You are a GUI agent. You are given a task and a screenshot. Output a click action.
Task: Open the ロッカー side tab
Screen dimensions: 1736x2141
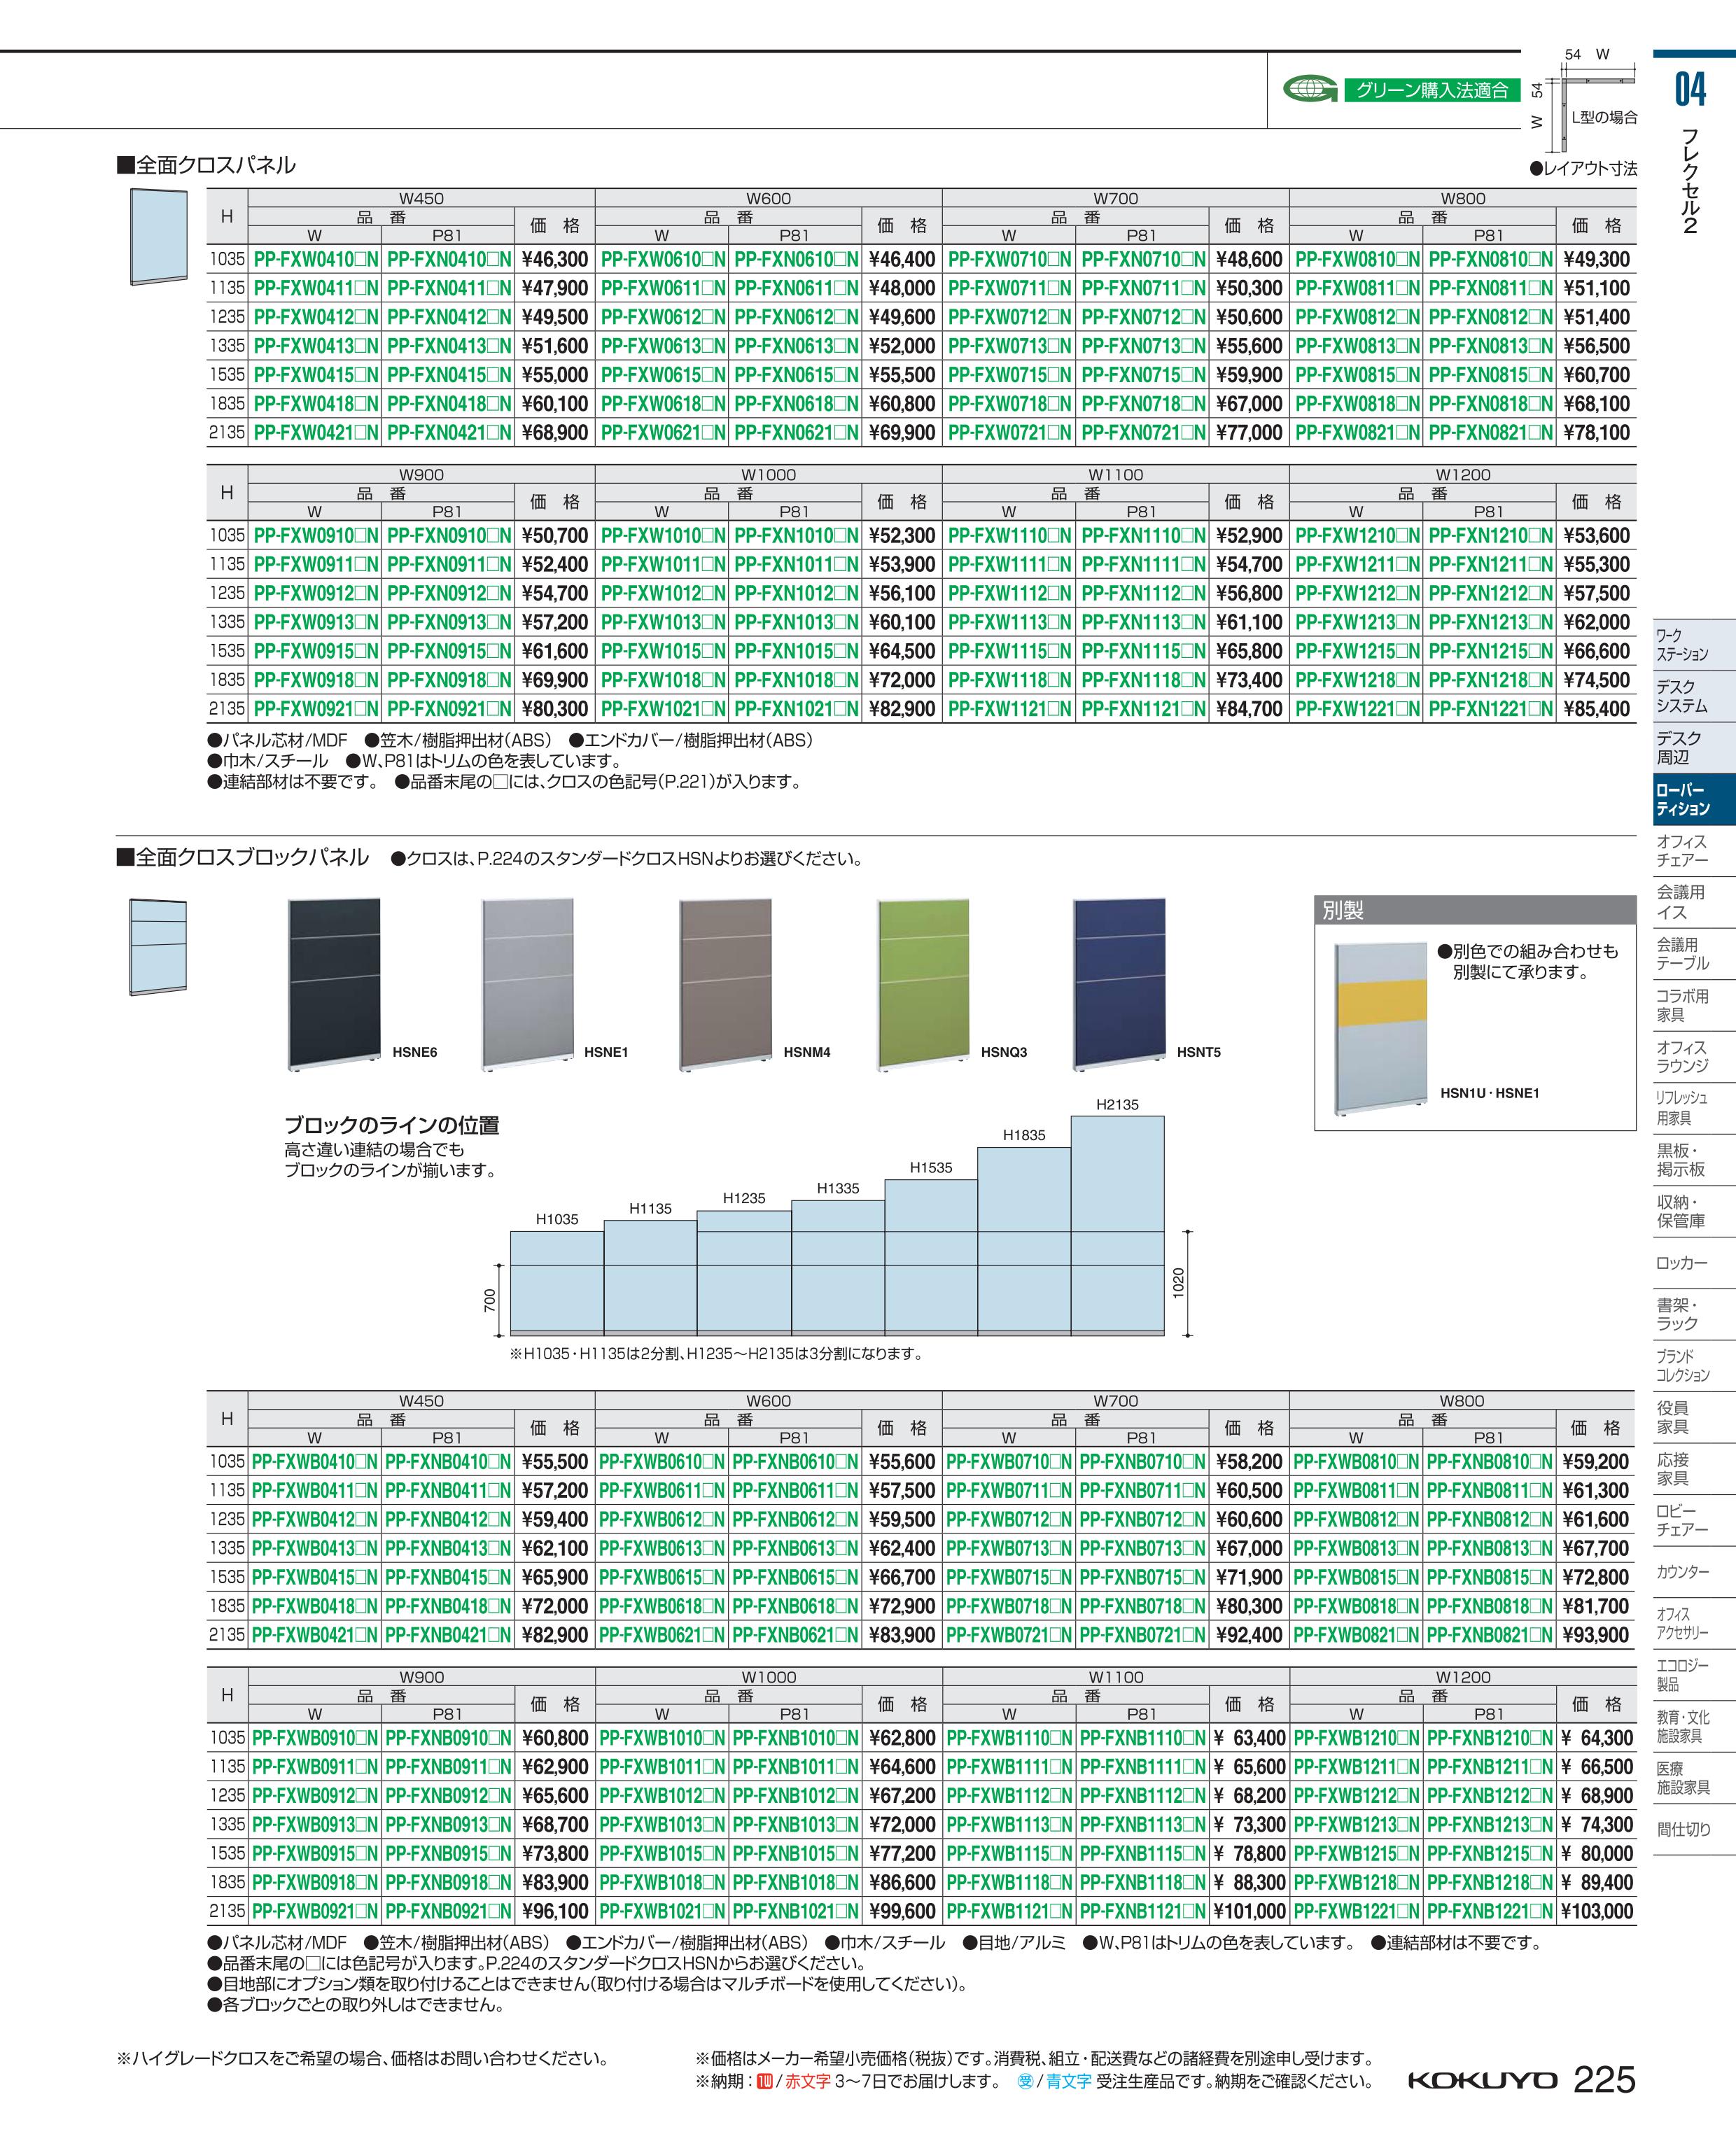[x=1693, y=1263]
